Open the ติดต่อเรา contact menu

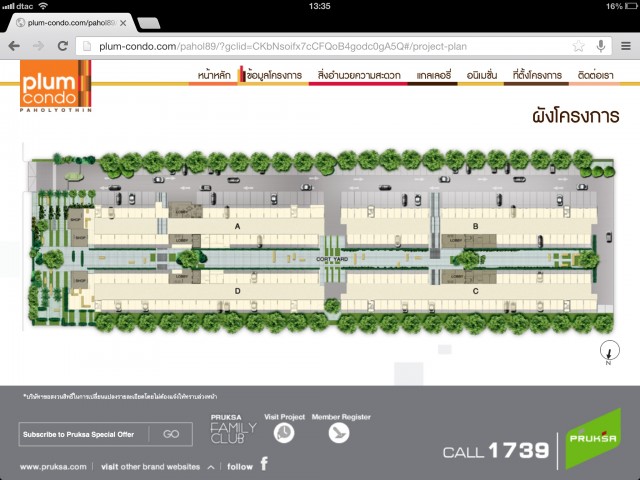point(596,76)
